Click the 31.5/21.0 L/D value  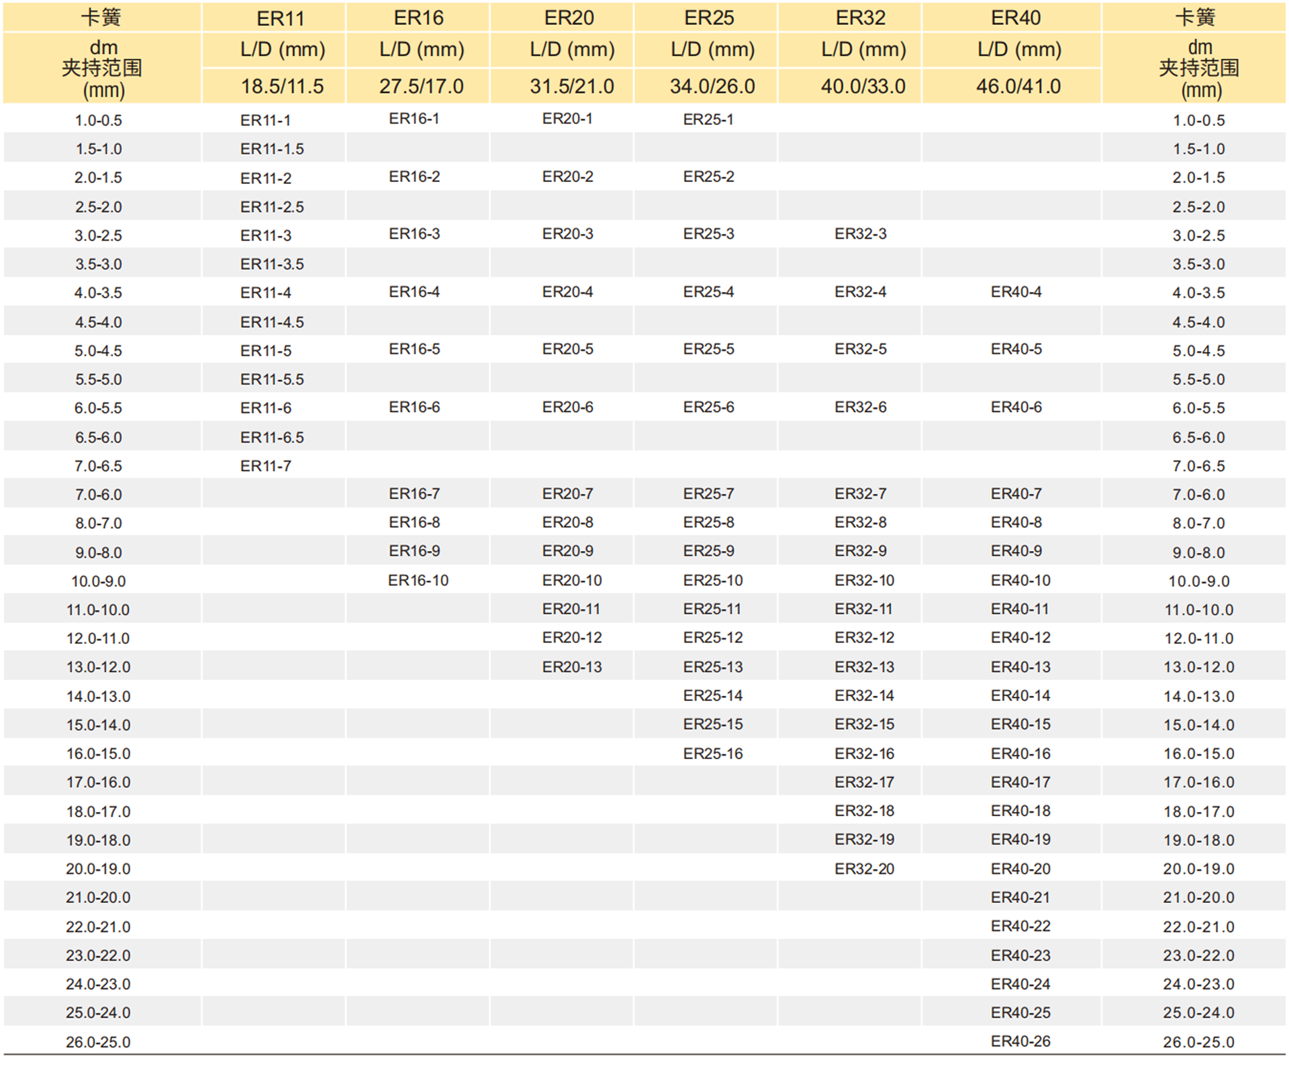[x=572, y=86]
